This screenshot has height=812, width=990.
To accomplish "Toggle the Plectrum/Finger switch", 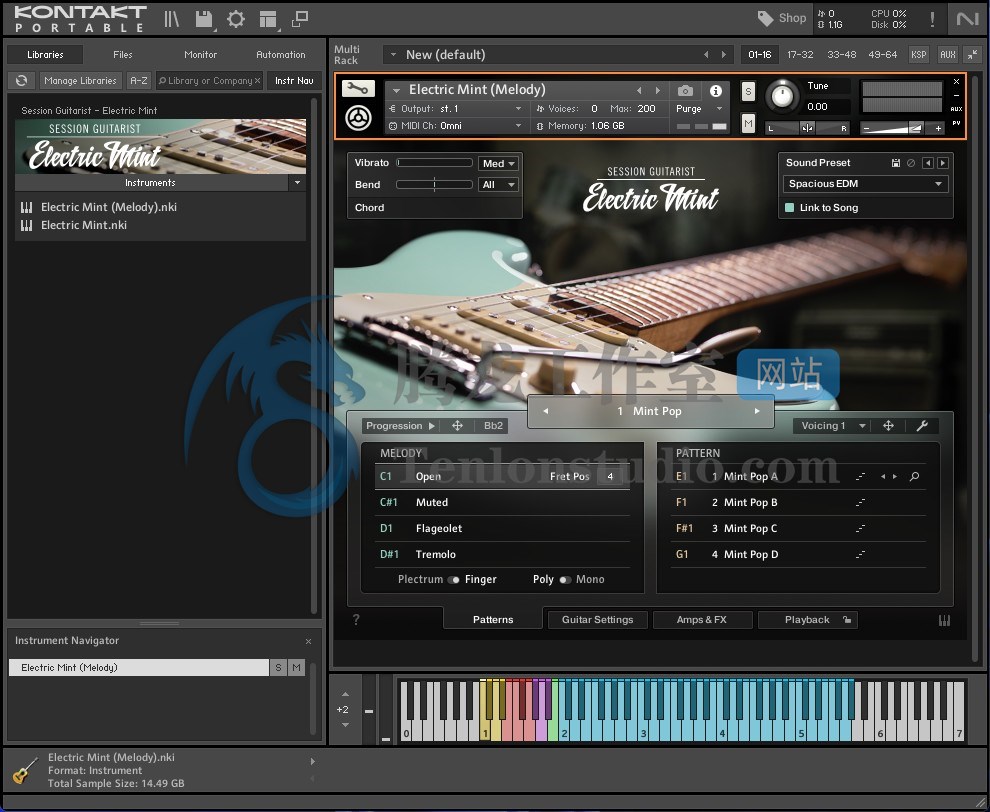I will [x=453, y=580].
